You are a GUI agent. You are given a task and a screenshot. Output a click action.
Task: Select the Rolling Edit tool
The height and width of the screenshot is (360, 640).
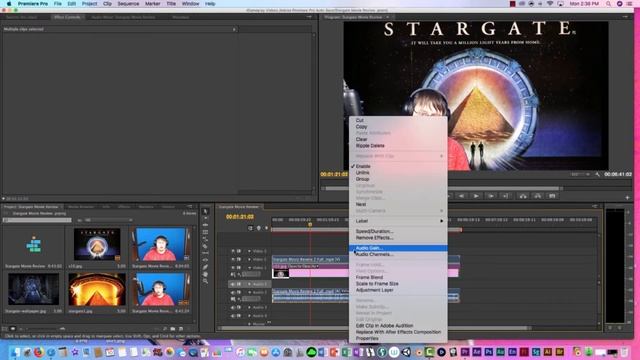coord(205,232)
